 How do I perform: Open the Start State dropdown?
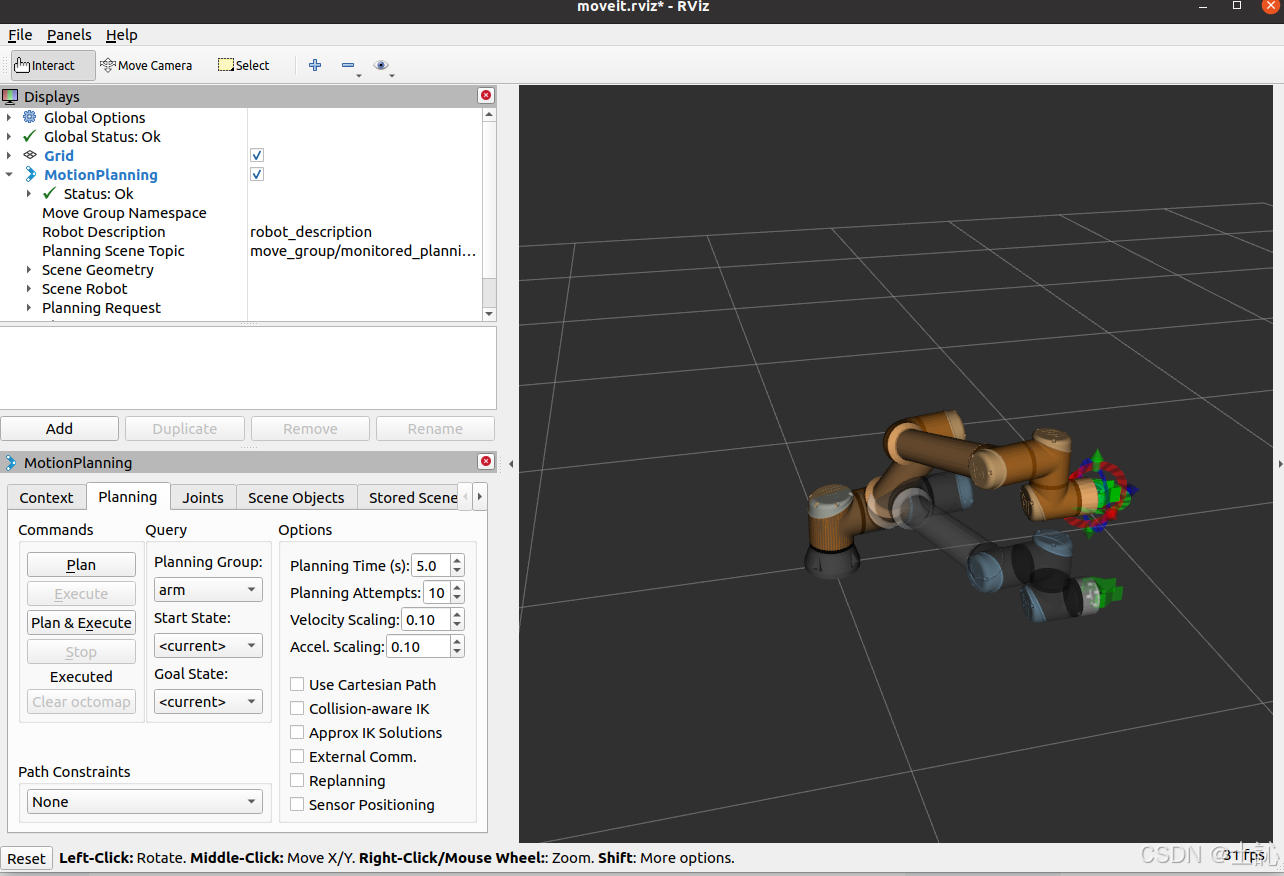tap(208, 646)
